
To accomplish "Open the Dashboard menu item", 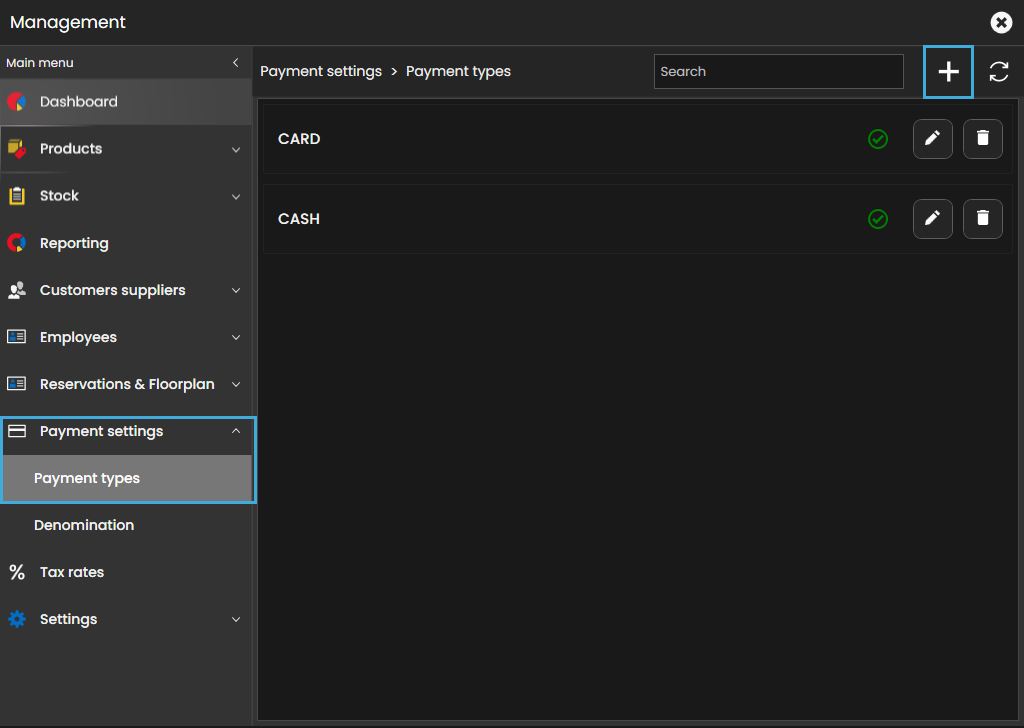I will pos(78,102).
